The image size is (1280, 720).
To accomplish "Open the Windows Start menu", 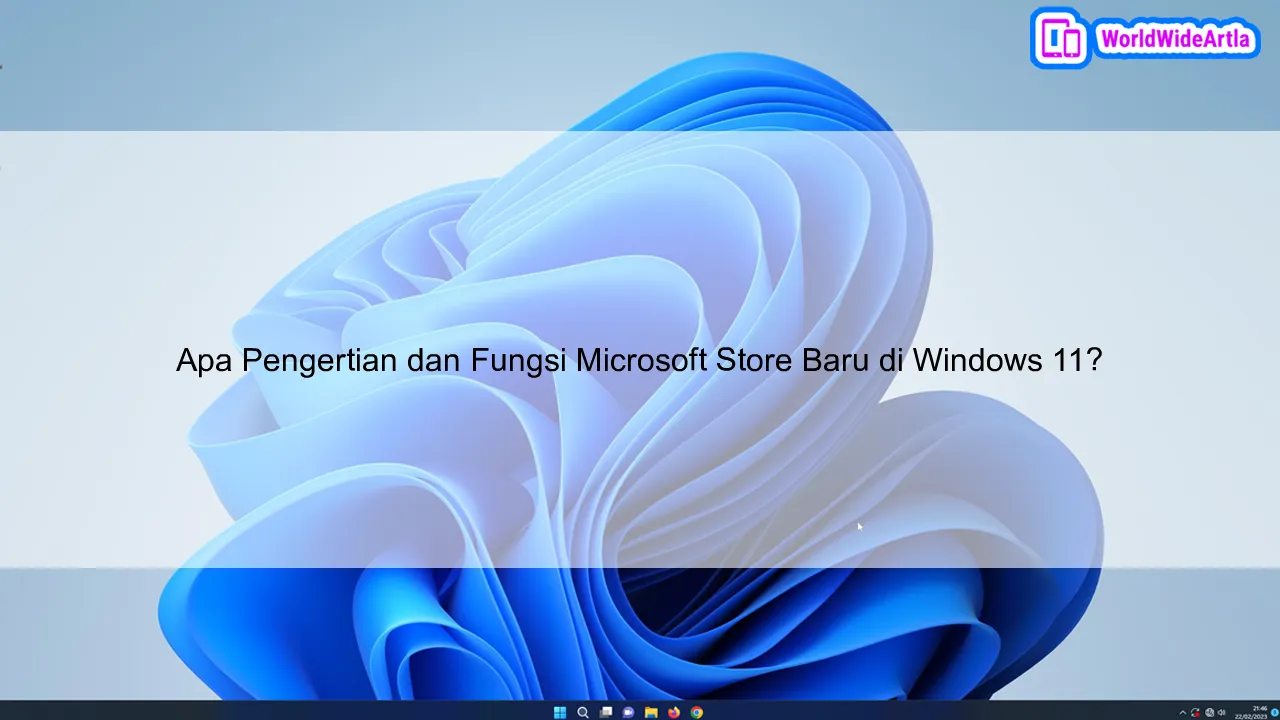I will click(560, 713).
